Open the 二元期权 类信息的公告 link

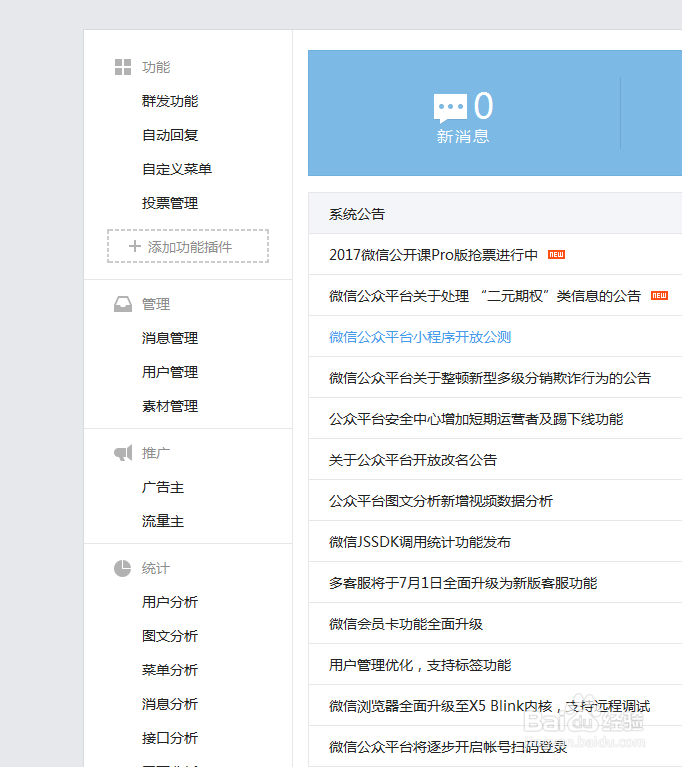point(485,296)
